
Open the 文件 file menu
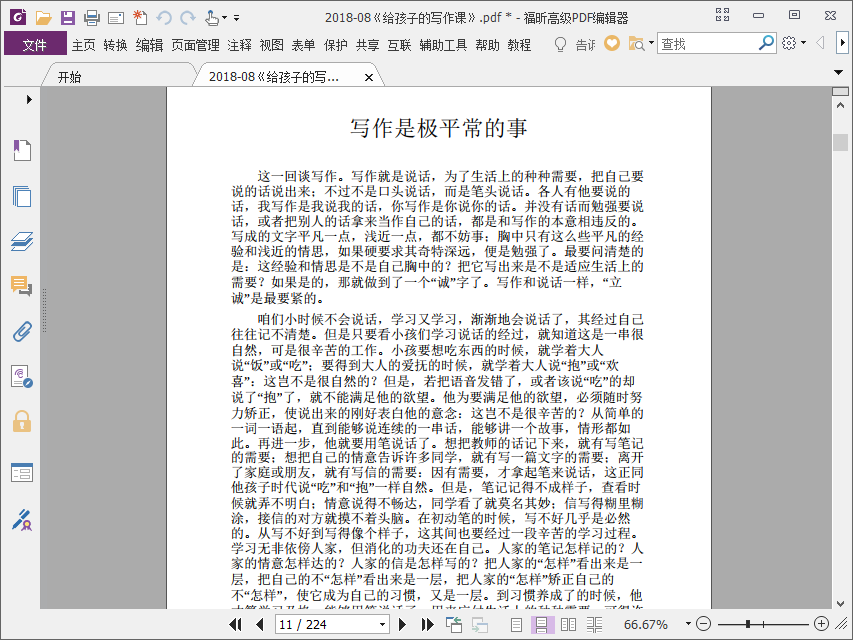coord(35,44)
